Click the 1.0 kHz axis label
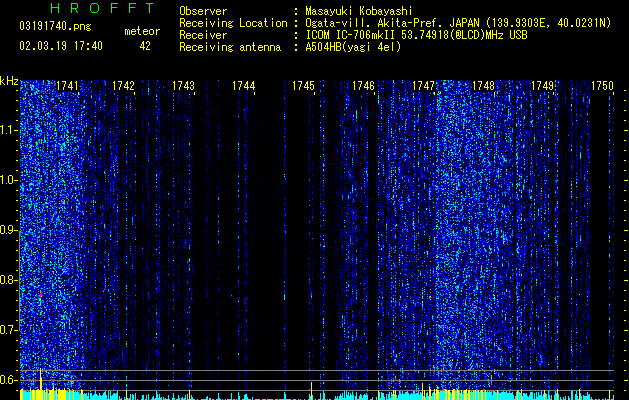The width and height of the screenshot is (629, 400). [9, 180]
